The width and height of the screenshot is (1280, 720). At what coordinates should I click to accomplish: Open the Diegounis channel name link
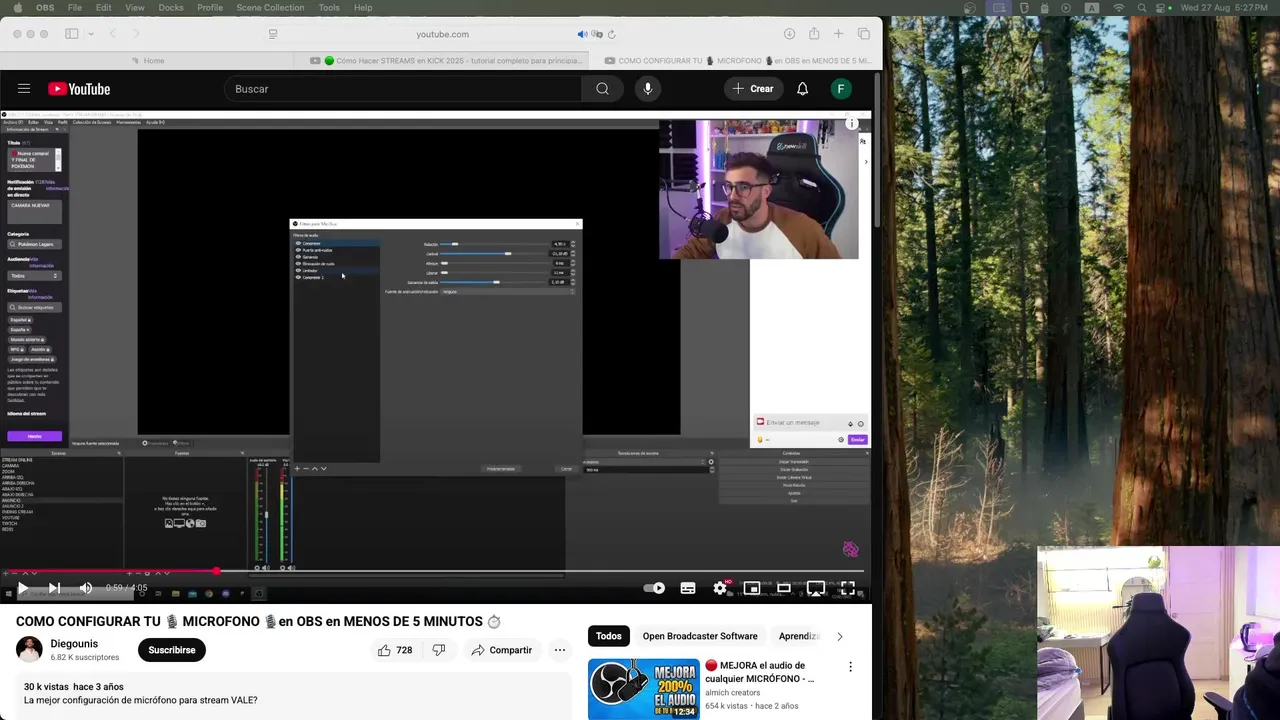click(x=75, y=644)
